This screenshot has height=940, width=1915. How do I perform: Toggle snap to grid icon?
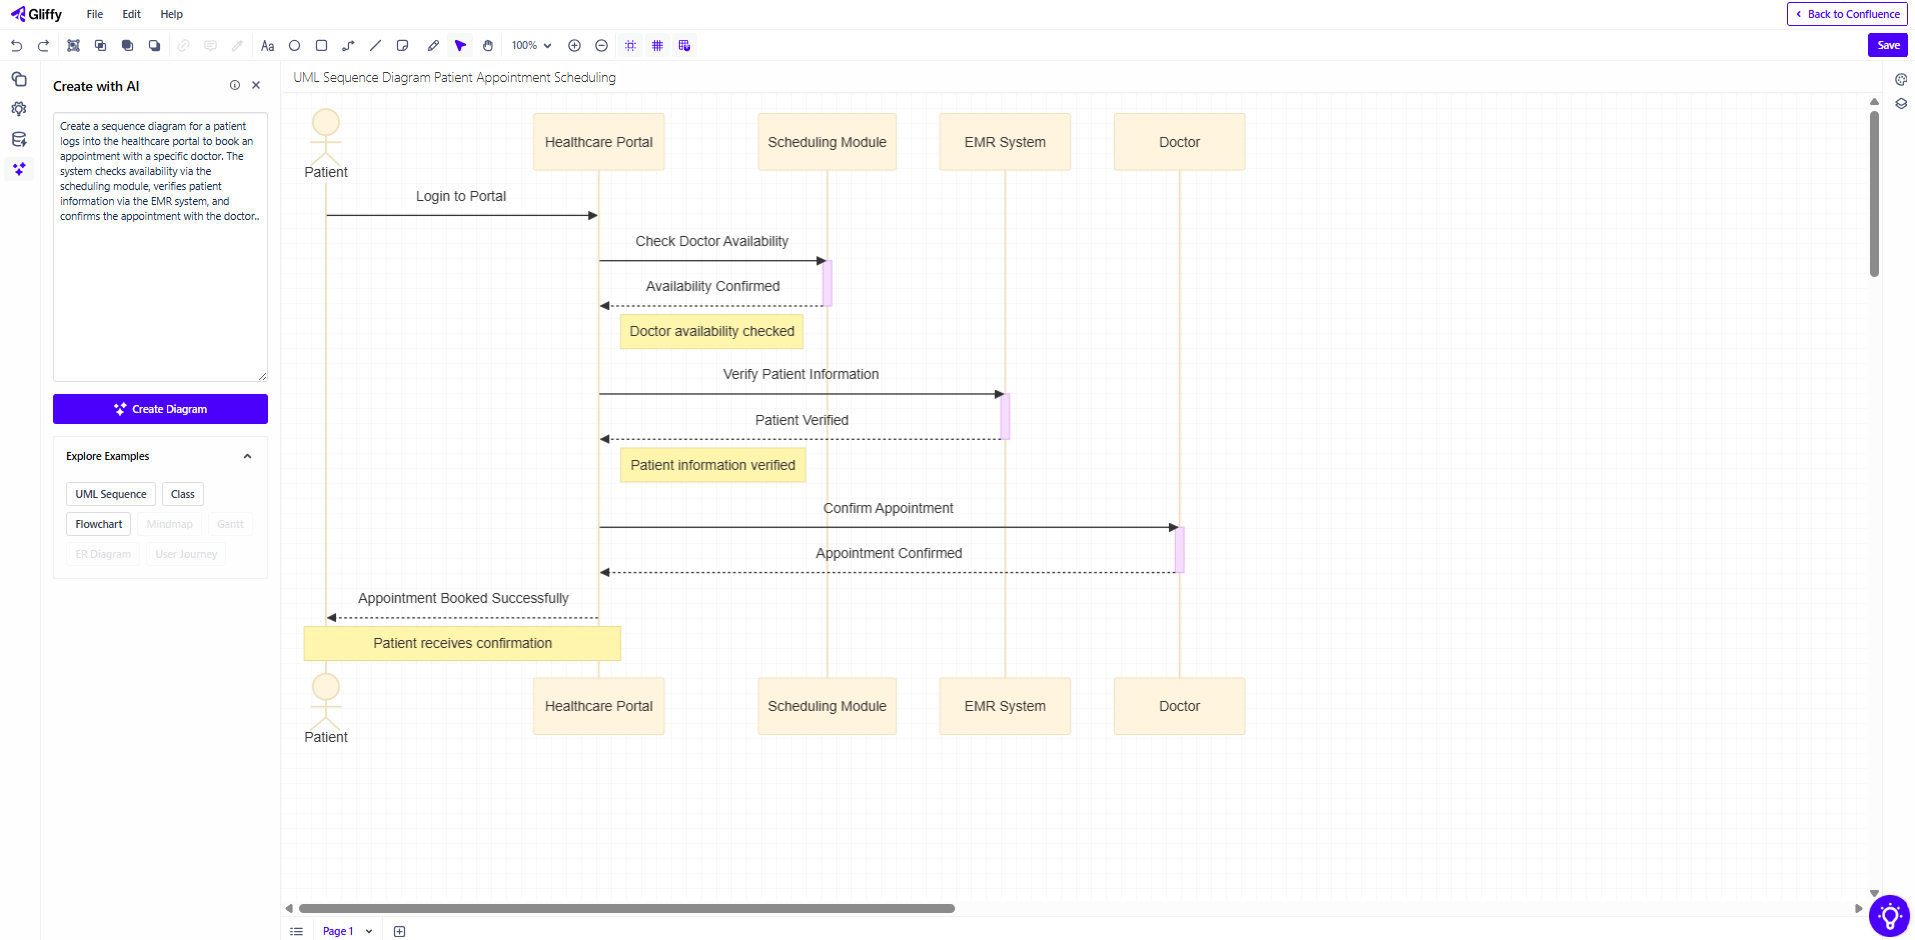click(630, 46)
